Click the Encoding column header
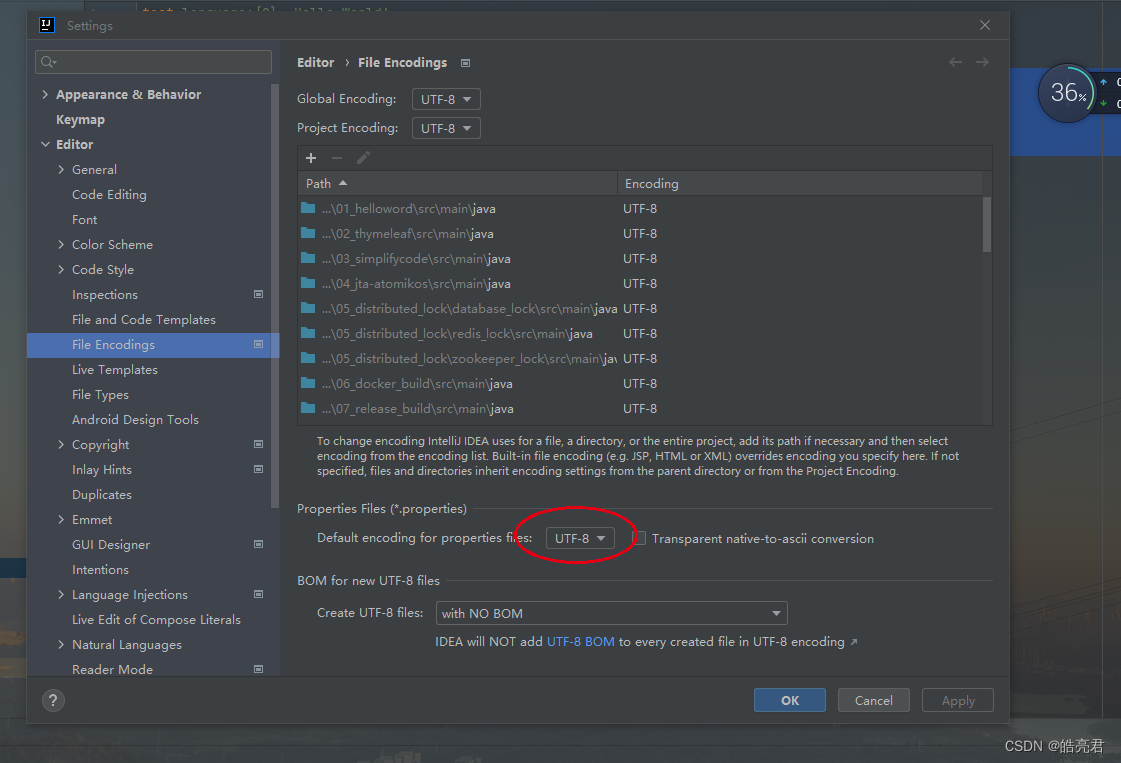 800,184
